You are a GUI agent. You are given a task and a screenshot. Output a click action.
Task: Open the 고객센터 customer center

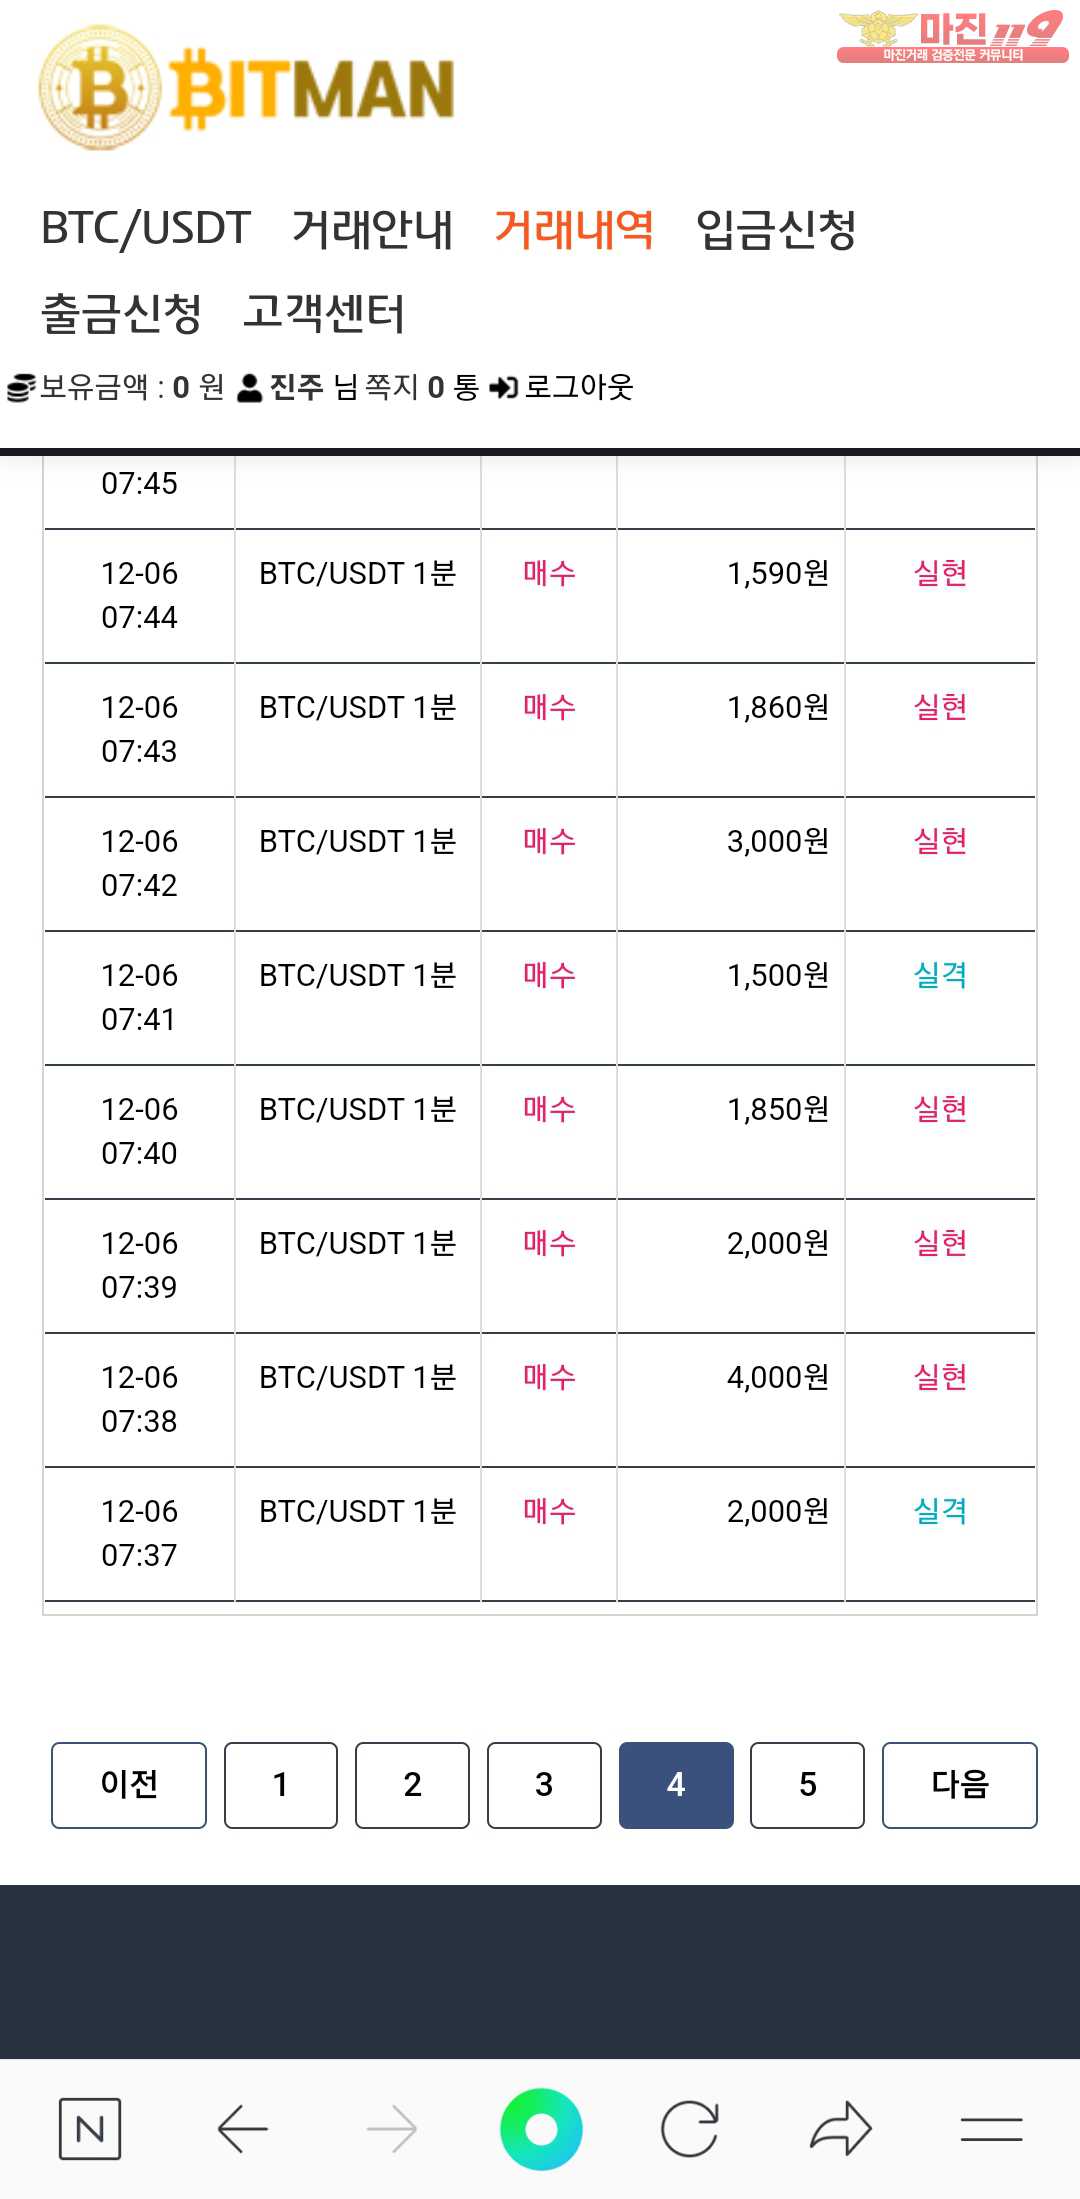pos(324,313)
